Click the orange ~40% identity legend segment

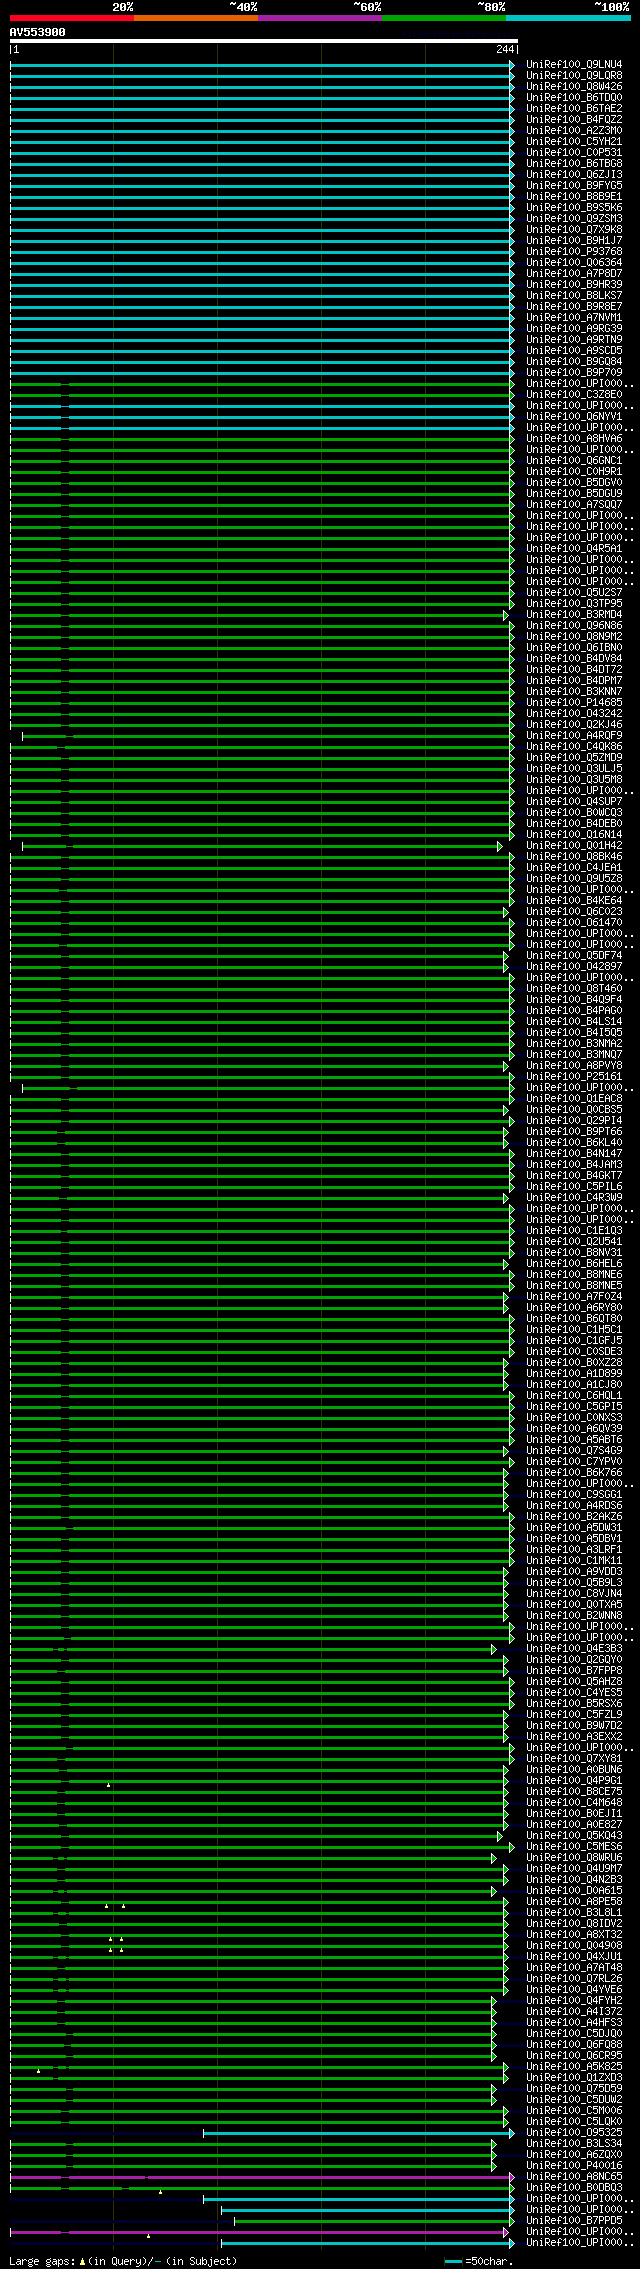tap(196, 18)
